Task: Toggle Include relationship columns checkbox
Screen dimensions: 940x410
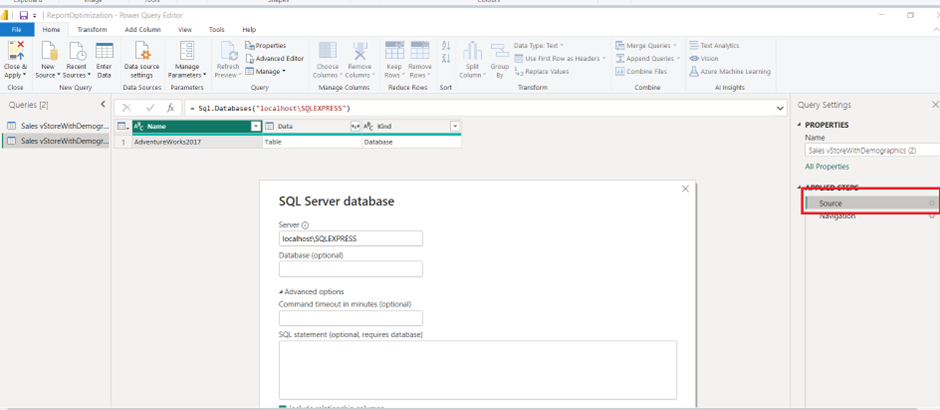Action: click(282, 407)
